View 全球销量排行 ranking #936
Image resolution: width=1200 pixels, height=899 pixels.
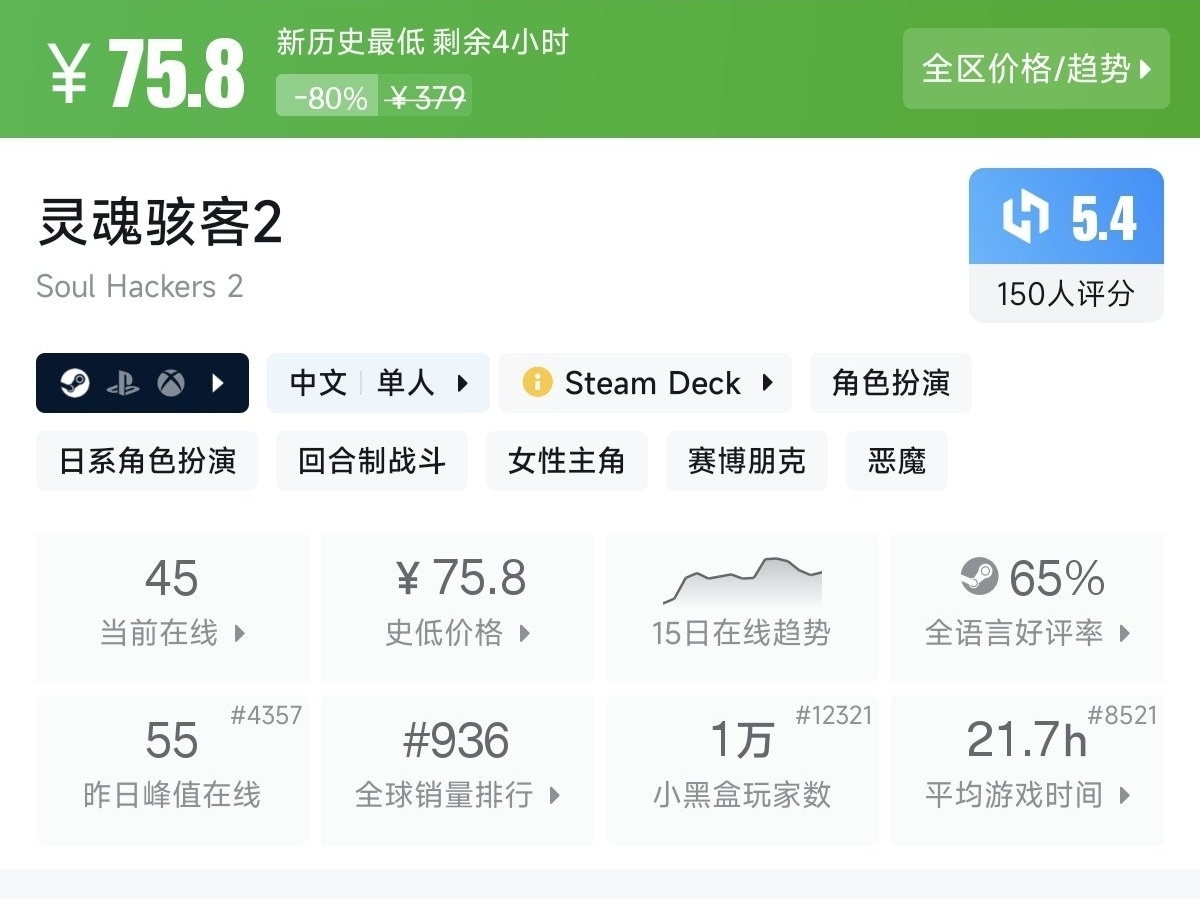457,768
